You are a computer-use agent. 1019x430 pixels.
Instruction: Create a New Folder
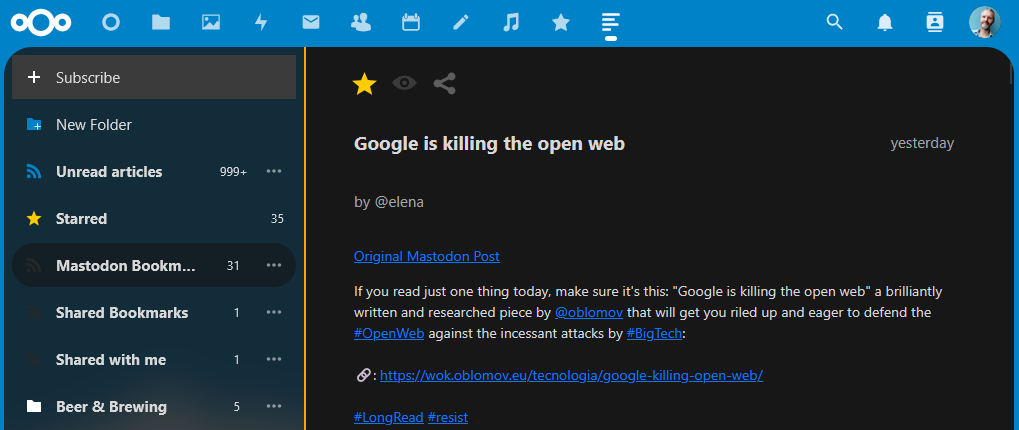click(x=154, y=125)
